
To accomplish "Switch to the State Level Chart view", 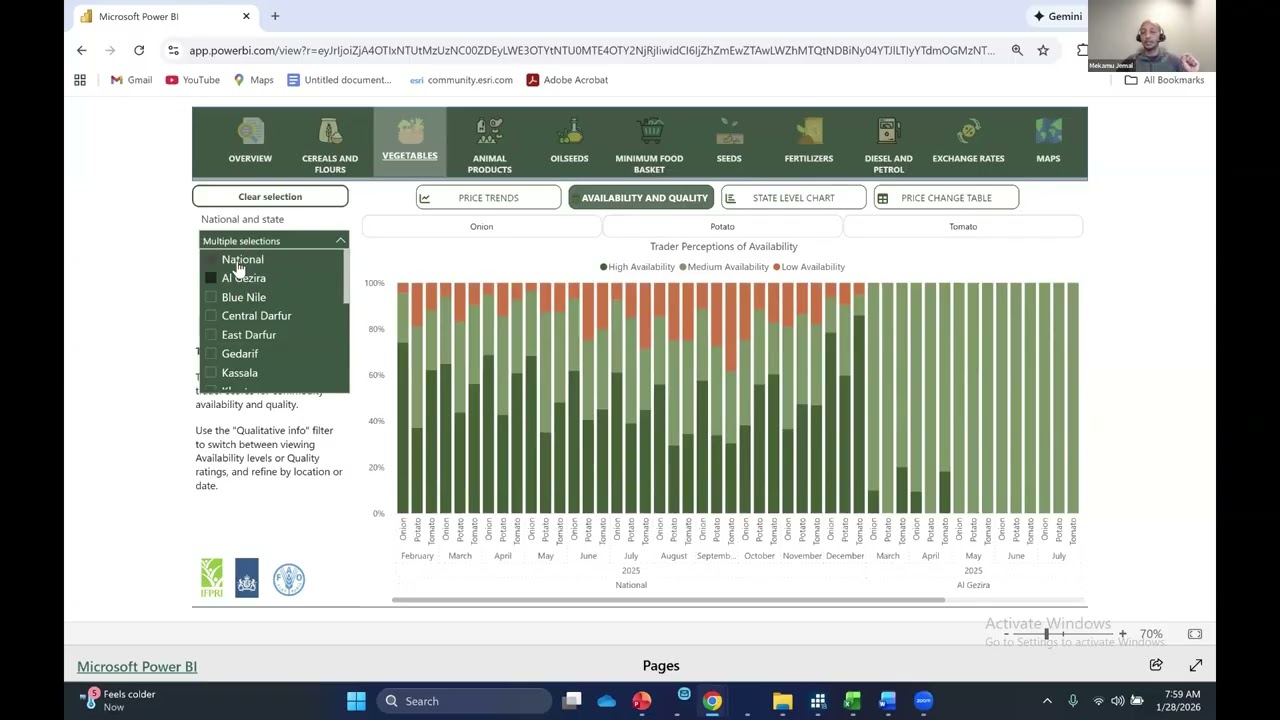I will [x=793, y=198].
